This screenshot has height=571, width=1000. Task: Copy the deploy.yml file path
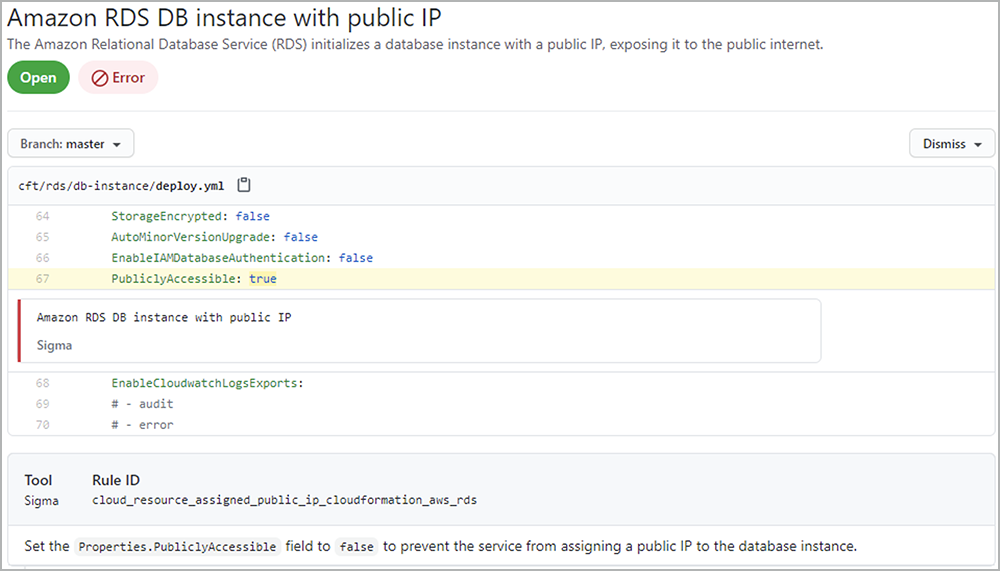244,185
